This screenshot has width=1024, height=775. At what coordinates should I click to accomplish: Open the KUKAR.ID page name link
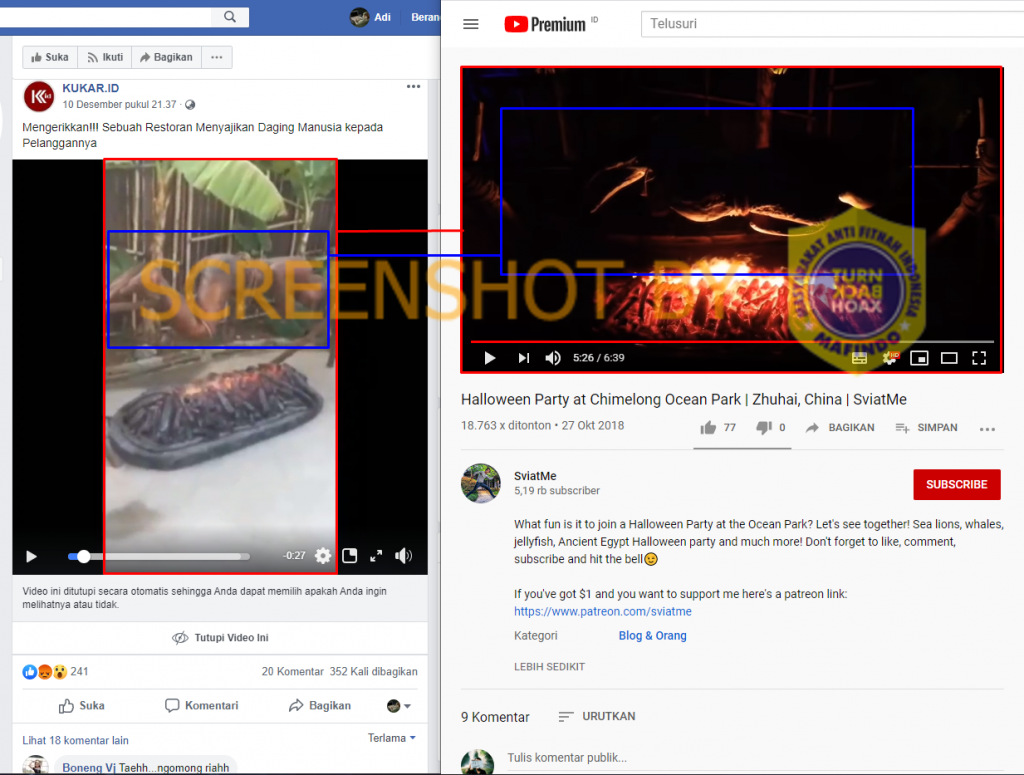[91, 88]
